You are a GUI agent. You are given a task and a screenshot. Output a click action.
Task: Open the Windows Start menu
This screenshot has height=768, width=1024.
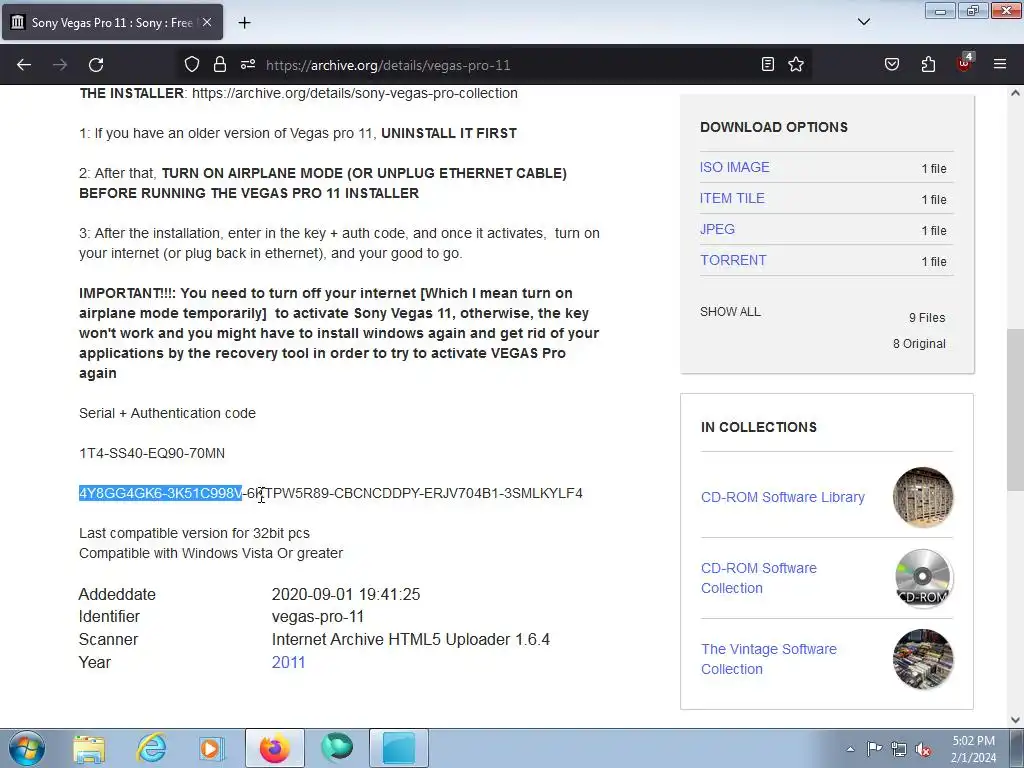27,748
